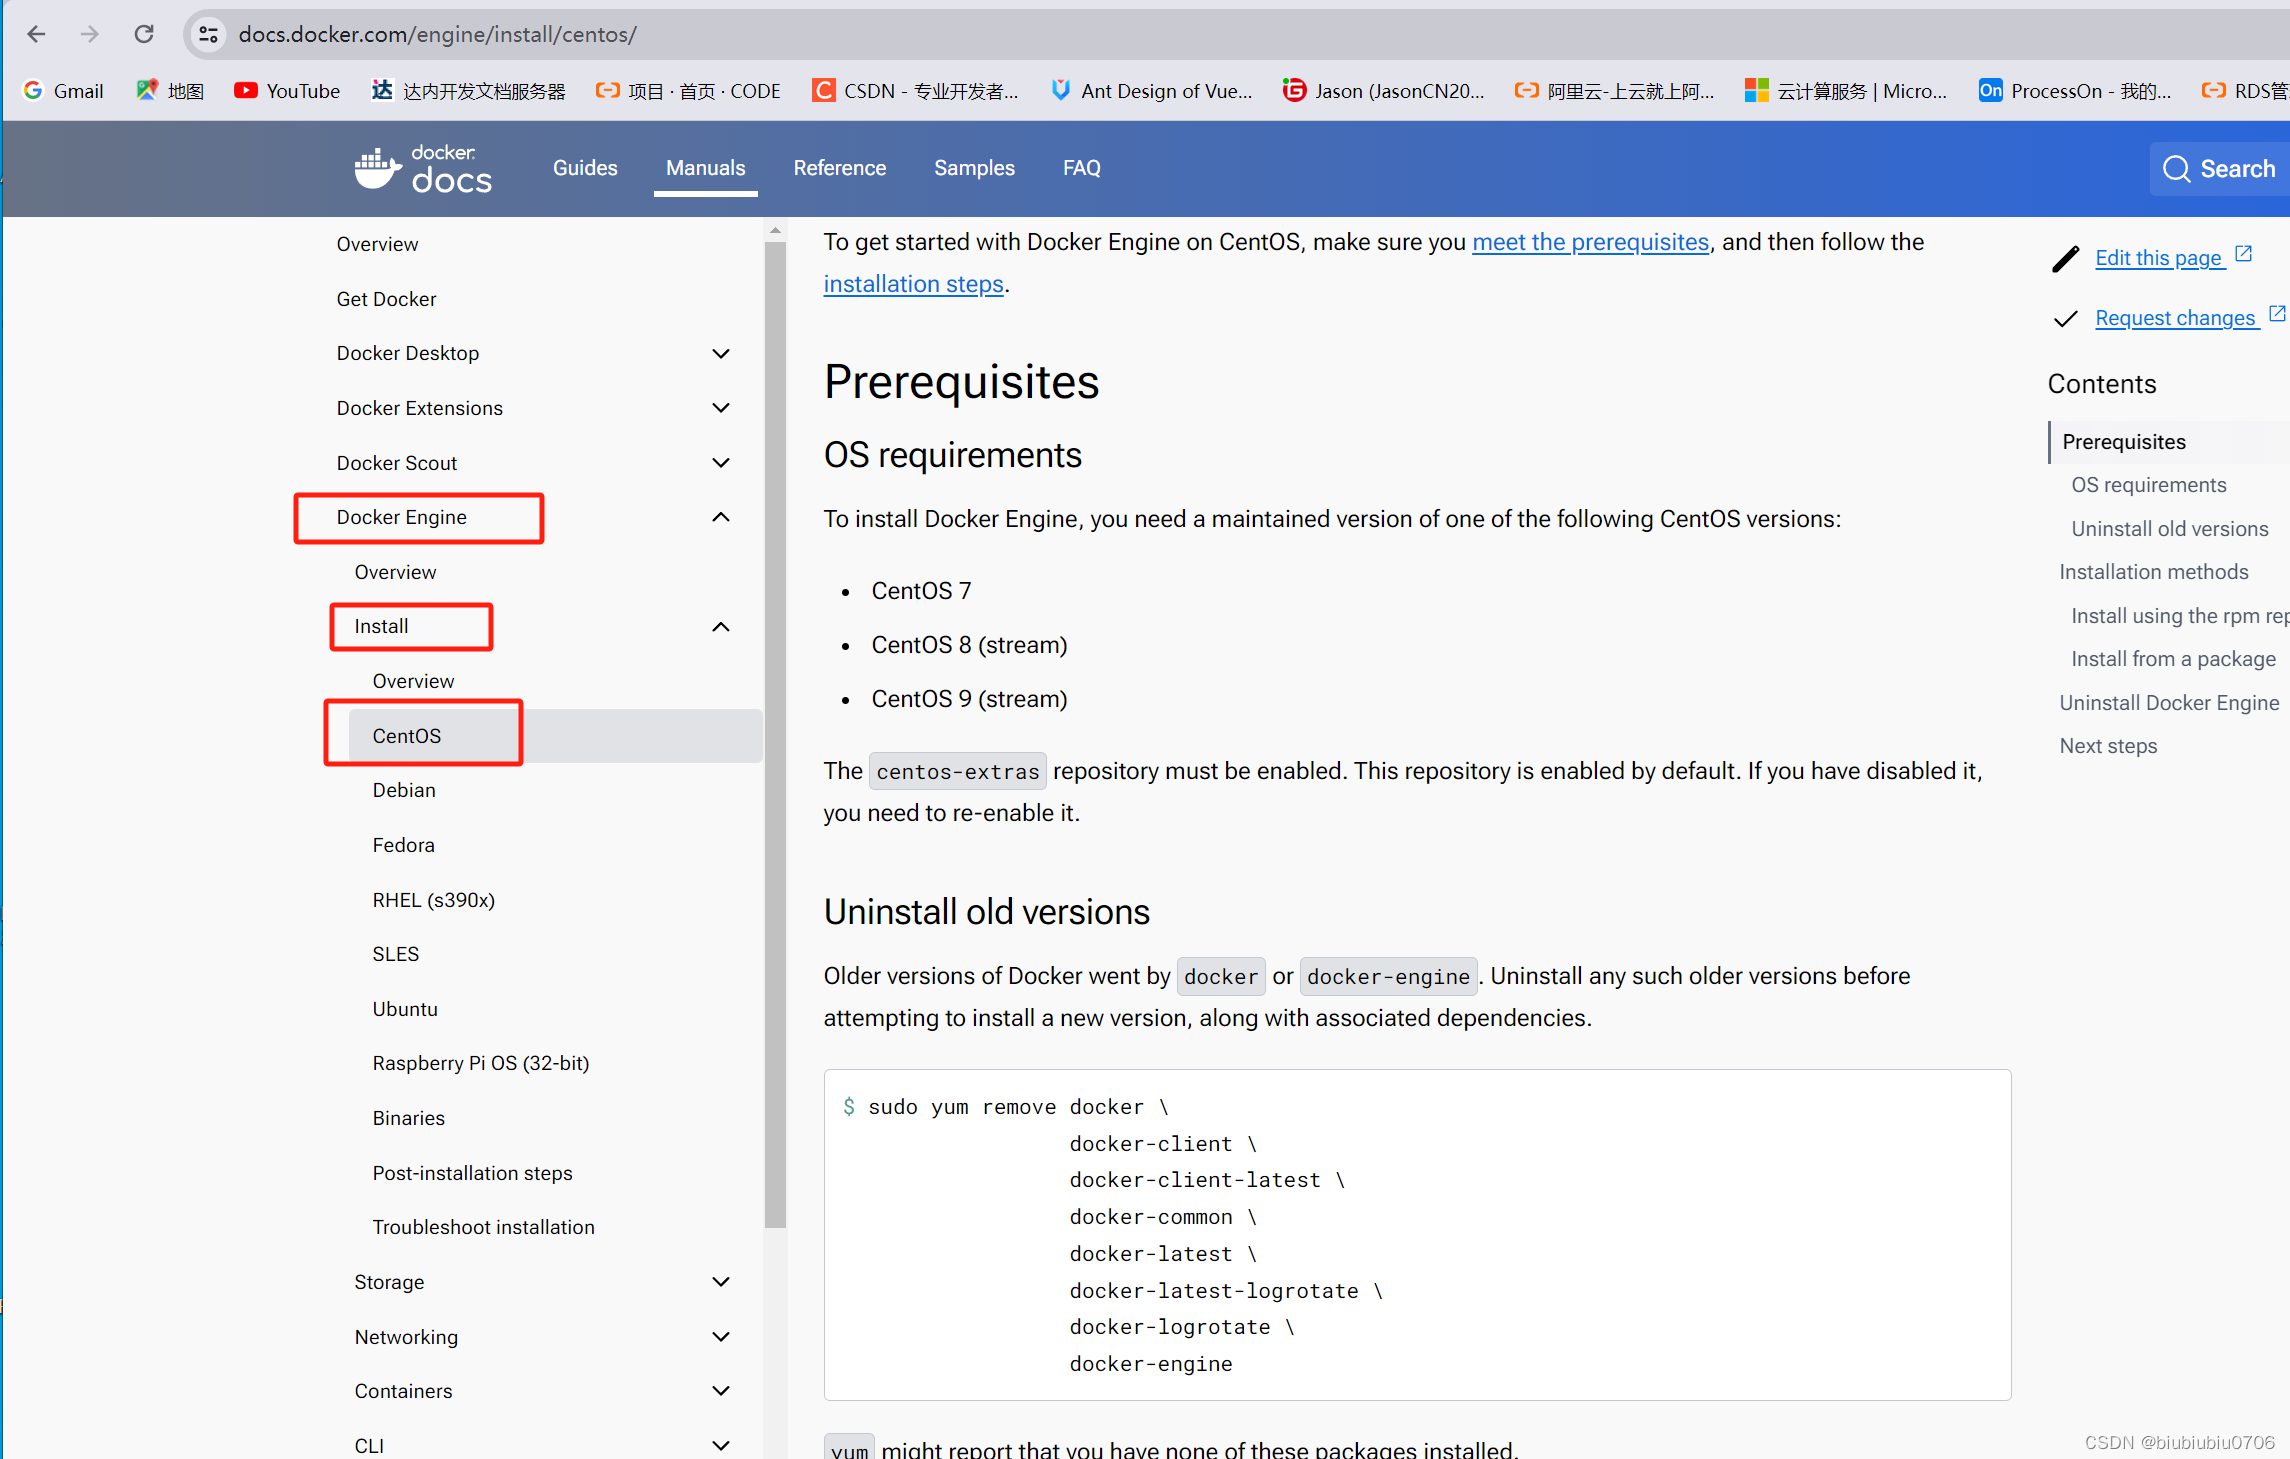Click the Docker docs whale logo
Viewport: 2290px width, 1459px height.
(x=422, y=168)
